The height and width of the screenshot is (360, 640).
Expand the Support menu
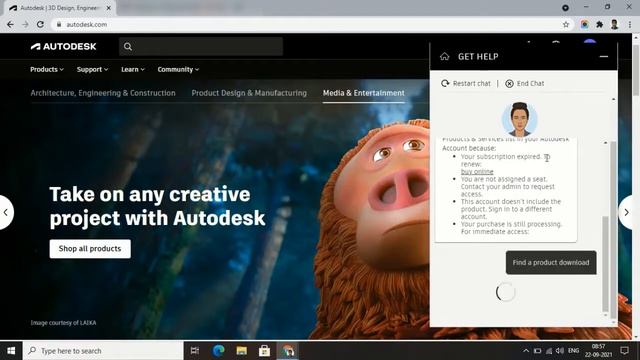tap(92, 69)
